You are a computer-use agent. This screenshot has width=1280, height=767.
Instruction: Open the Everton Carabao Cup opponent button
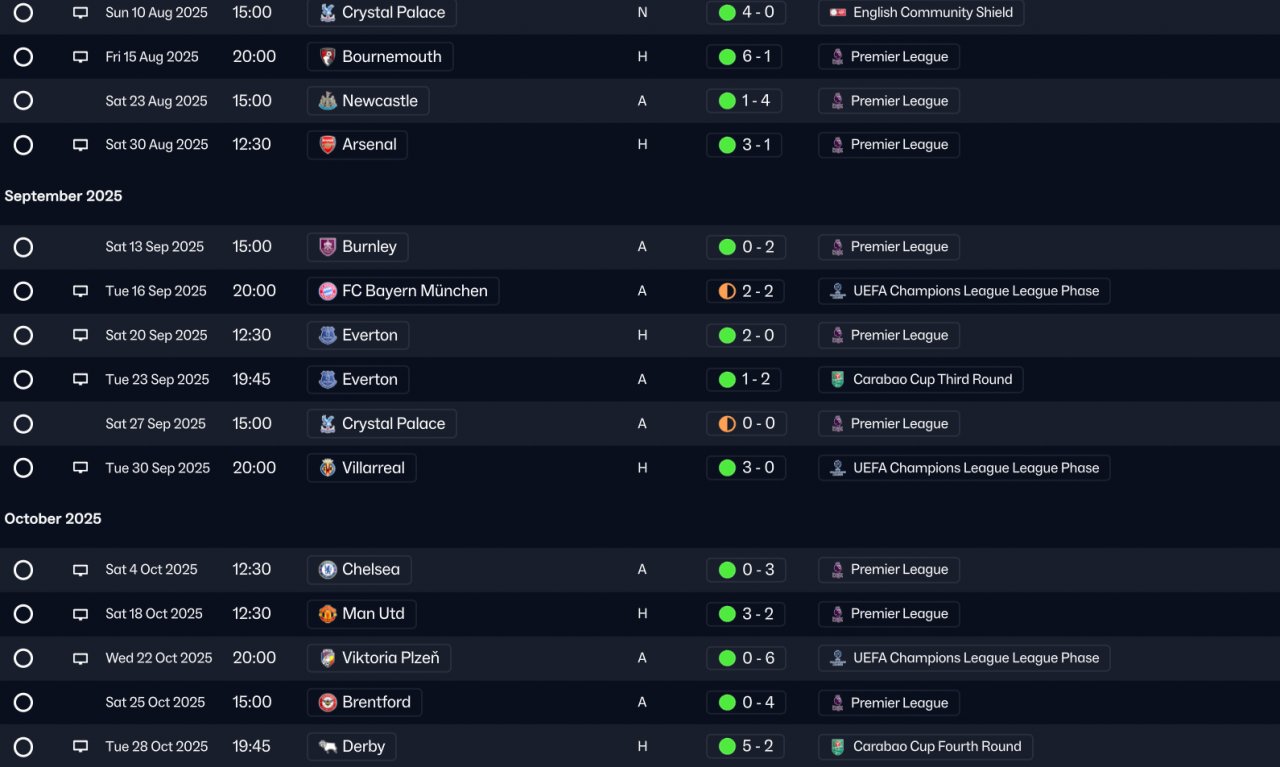point(358,380)
